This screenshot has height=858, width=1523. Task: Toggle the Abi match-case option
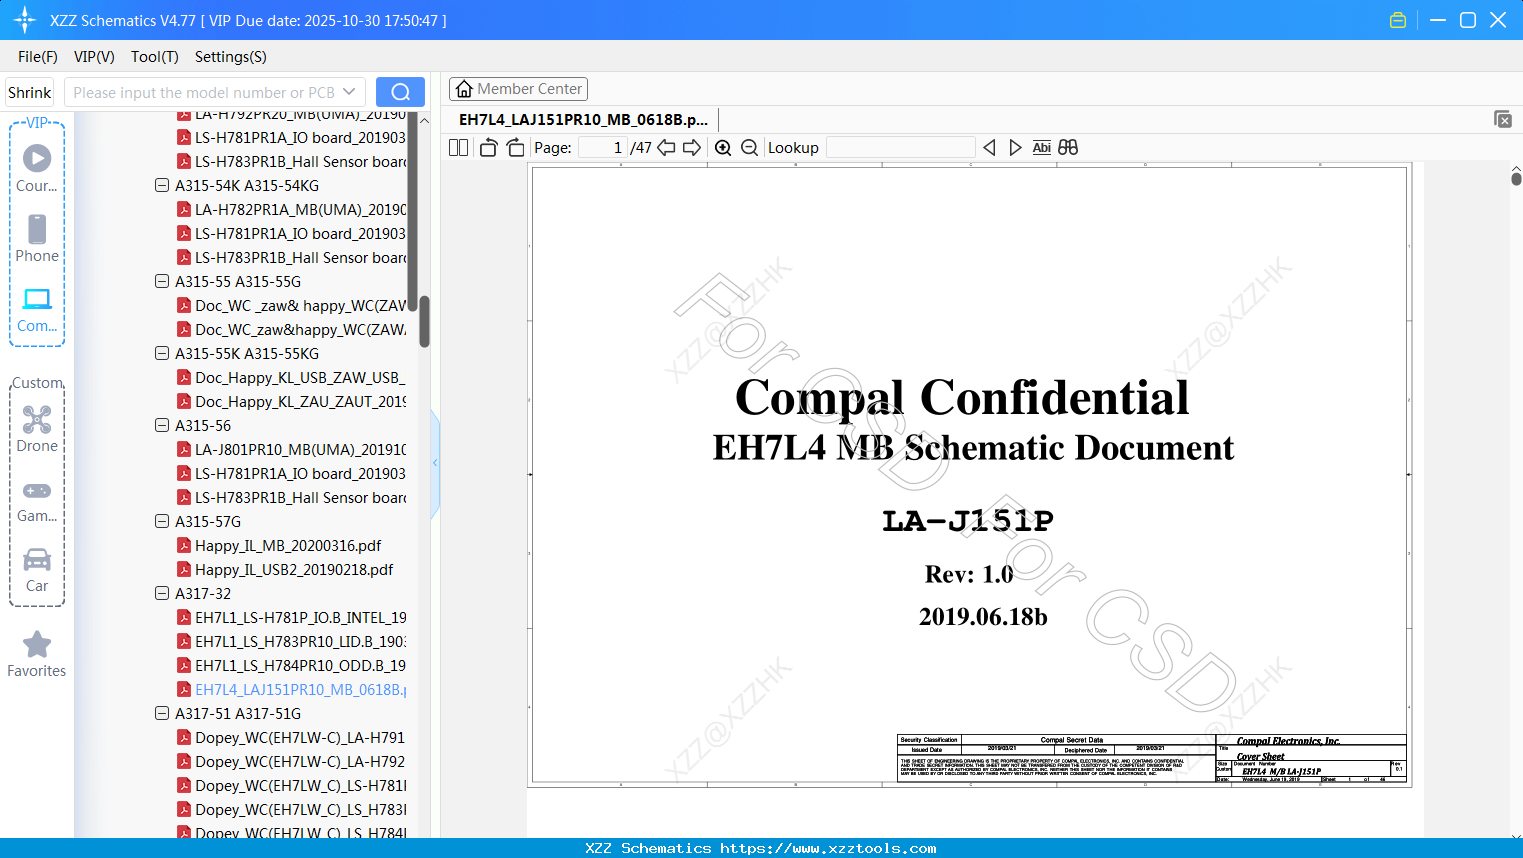(1042, 148)
